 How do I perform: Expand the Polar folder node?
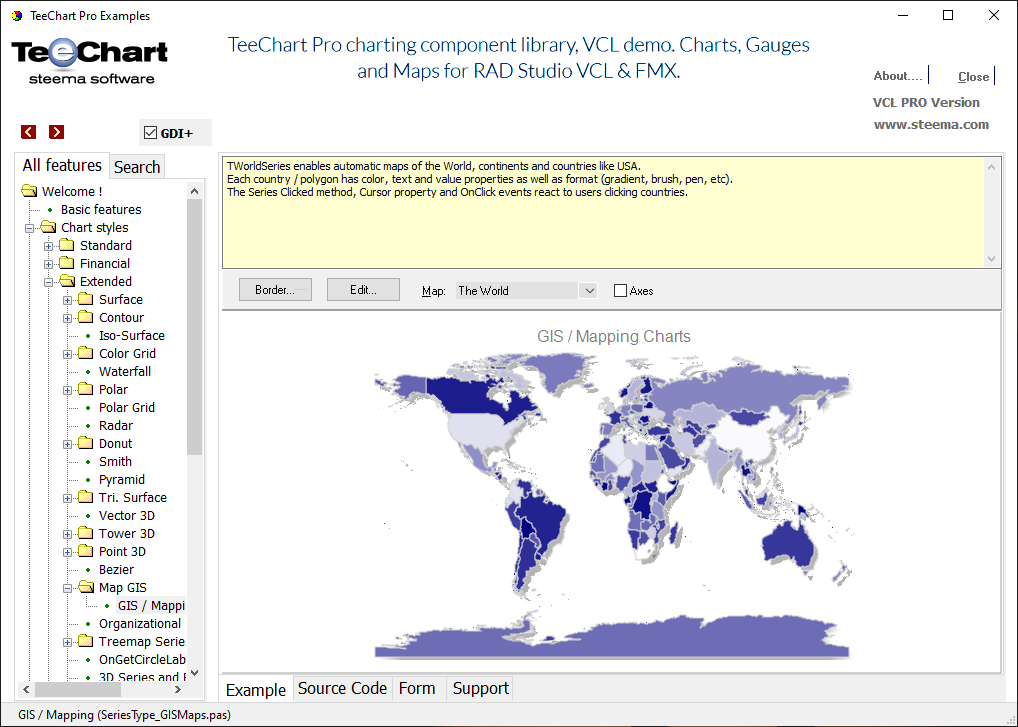68,390
